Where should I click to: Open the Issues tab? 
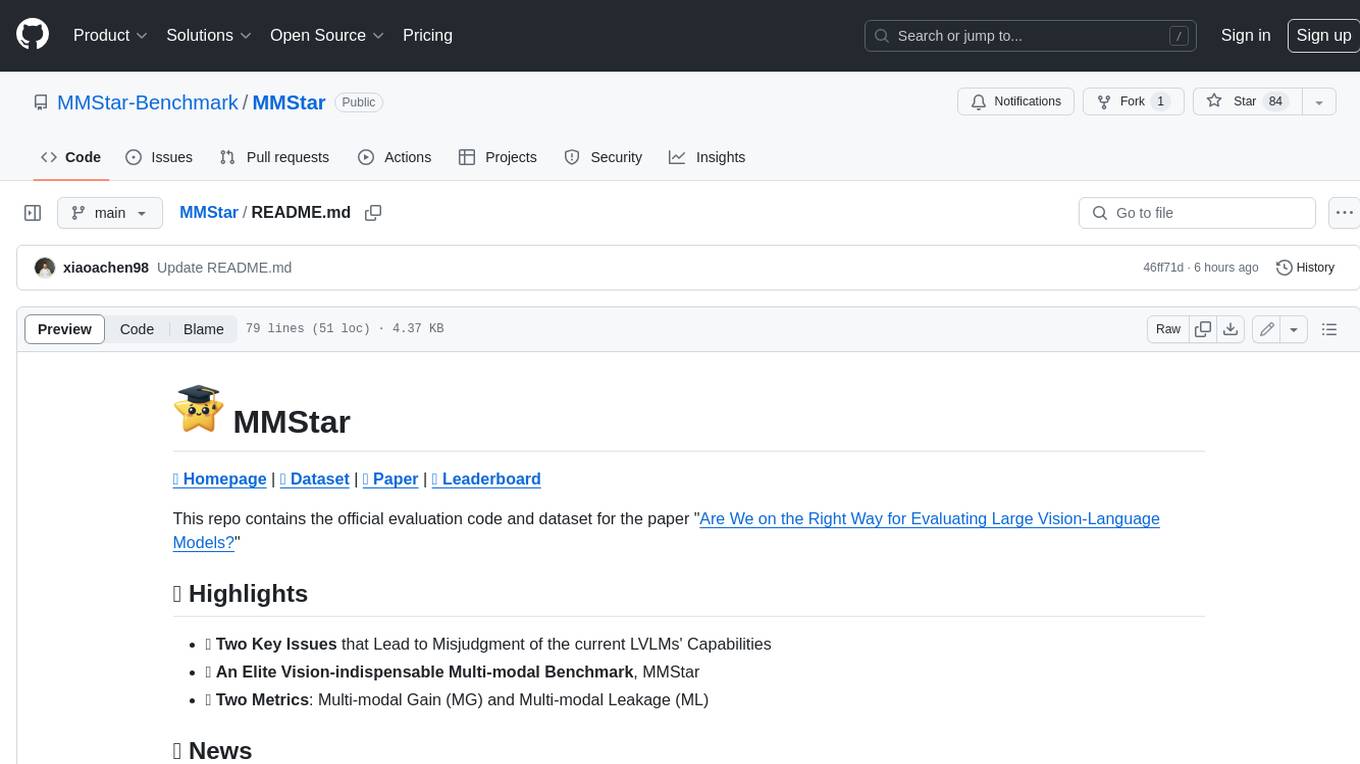(x=159, y=157)
